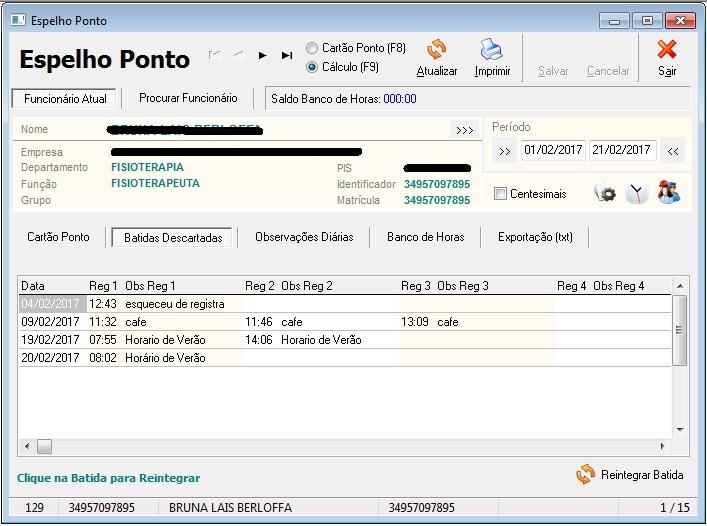Click the Procurar Funcionário button
The image size is (707, 526).
click(x=188, y=98)
